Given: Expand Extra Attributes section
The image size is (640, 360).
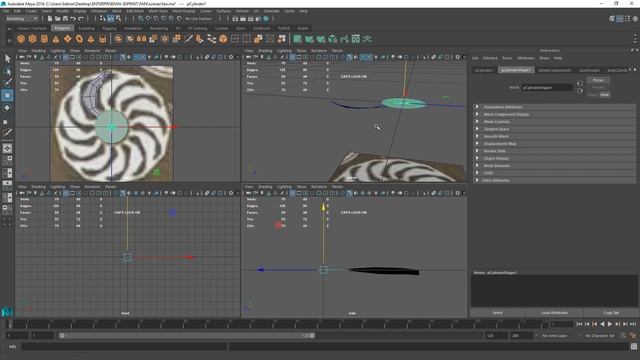Looking at the screenshot, I should [x=554, y=180].
